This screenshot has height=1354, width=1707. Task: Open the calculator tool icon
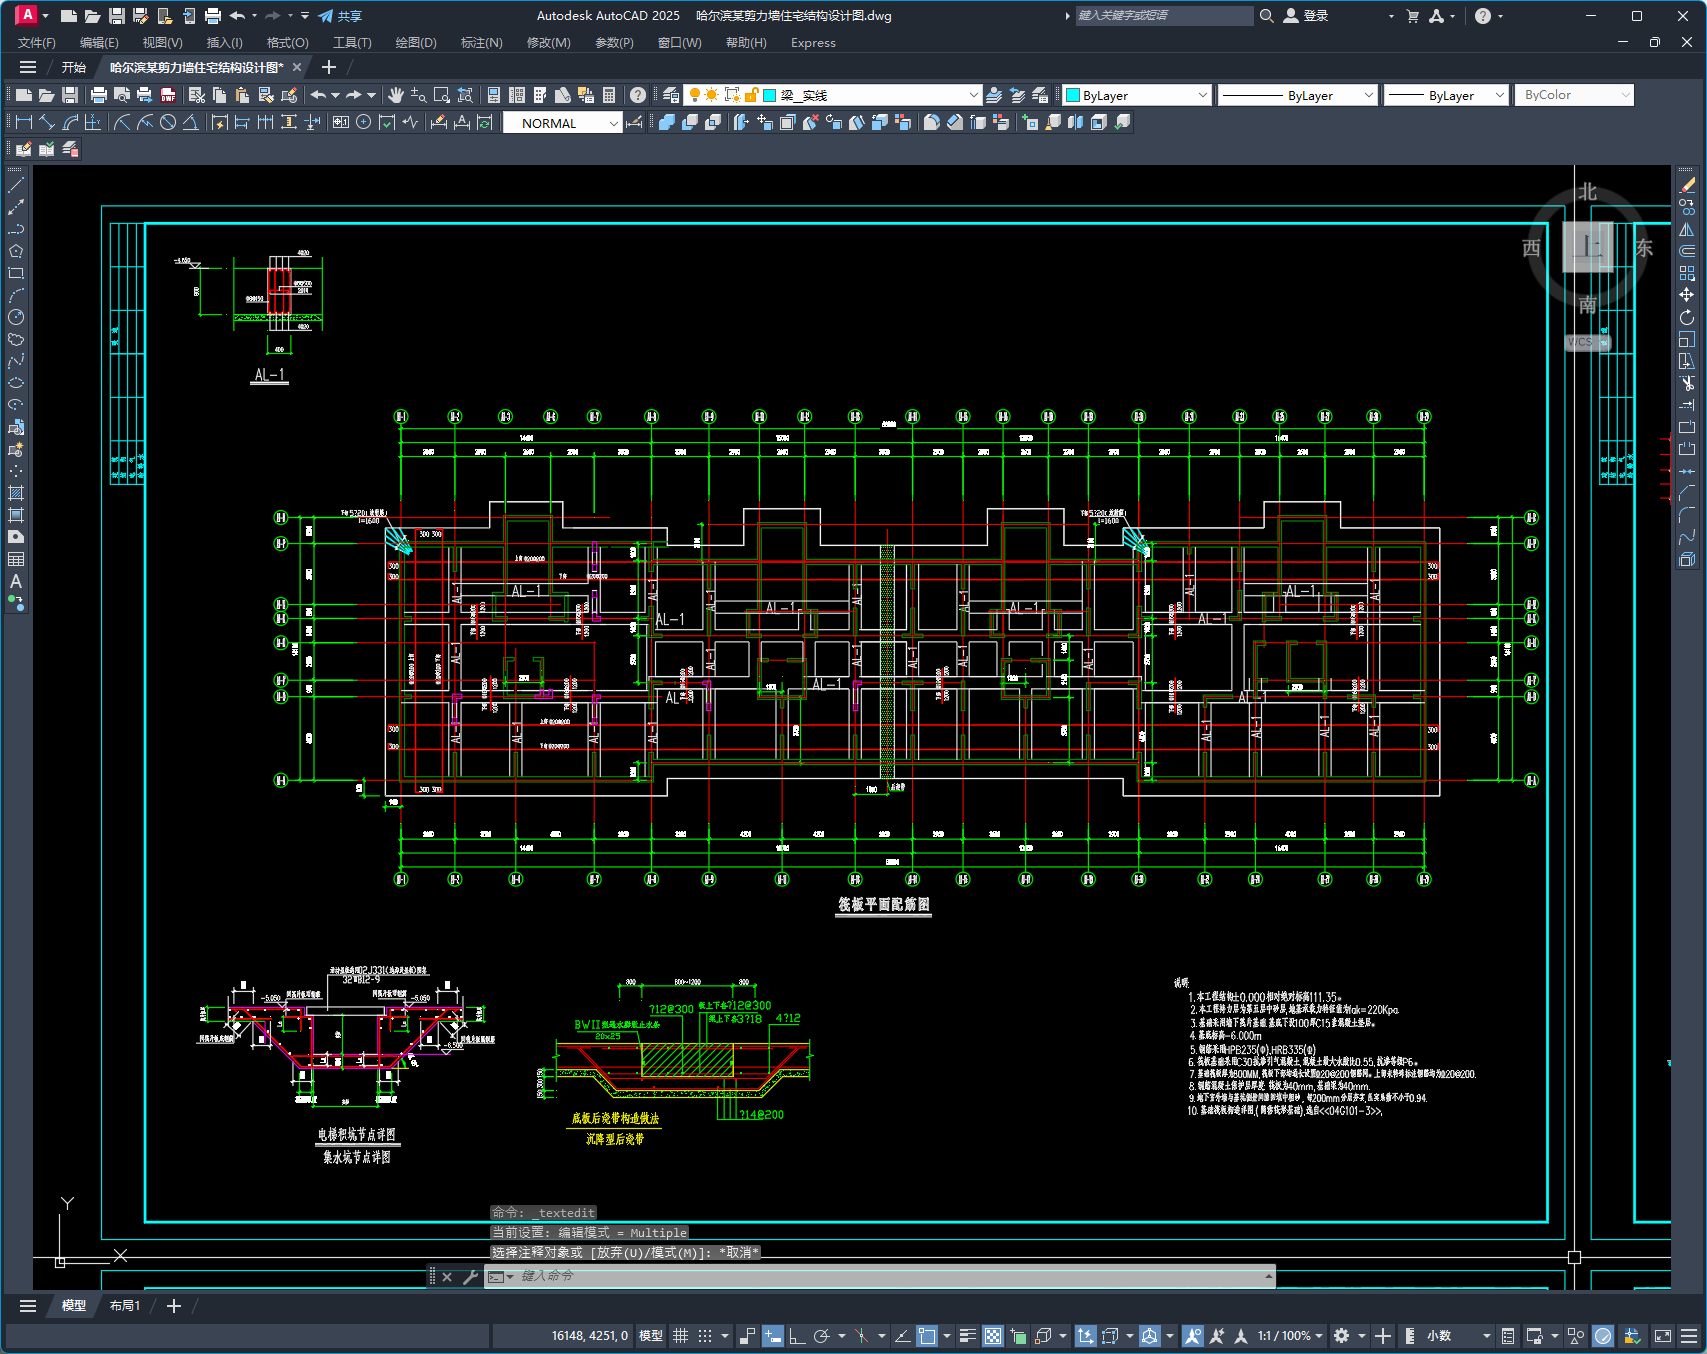tap(609, 95)
